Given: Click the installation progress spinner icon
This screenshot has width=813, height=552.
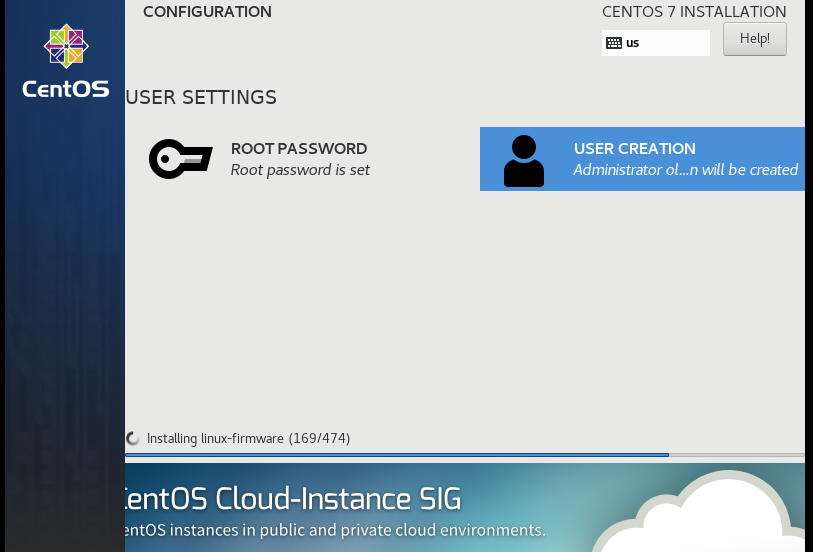Looking at the screenshot, I should tap(133, 438).
